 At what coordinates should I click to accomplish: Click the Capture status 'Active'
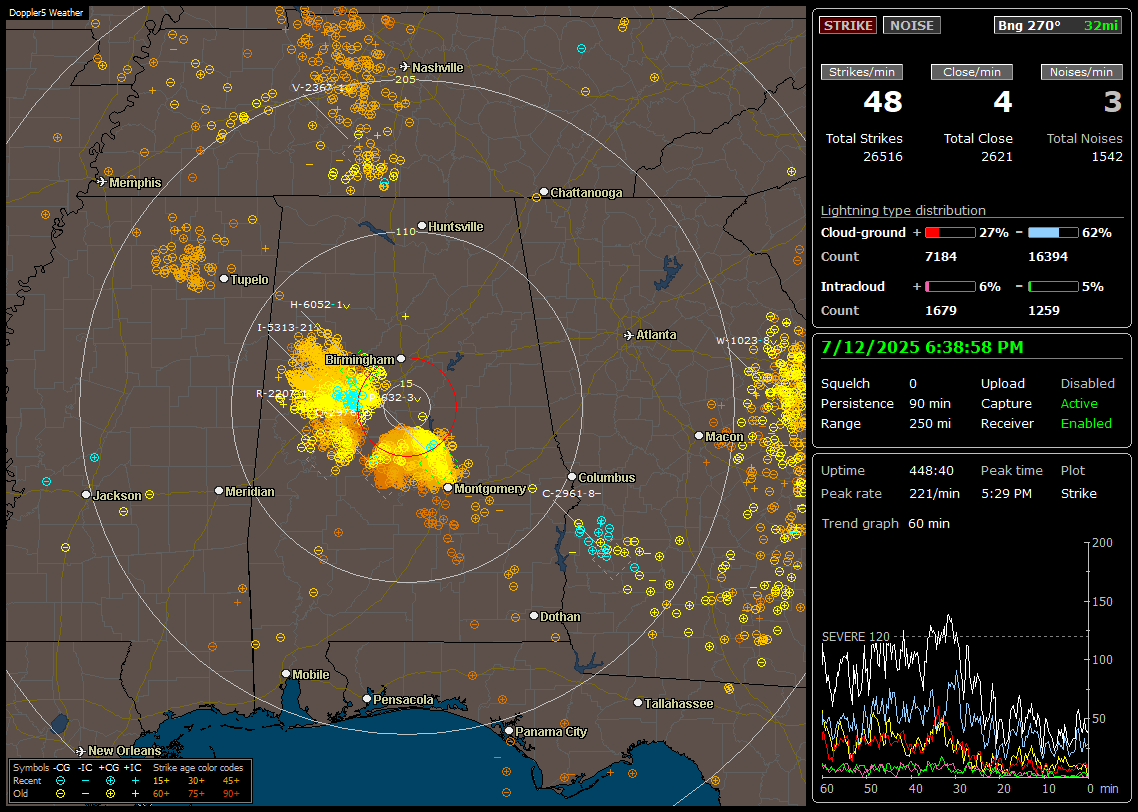1078,403
